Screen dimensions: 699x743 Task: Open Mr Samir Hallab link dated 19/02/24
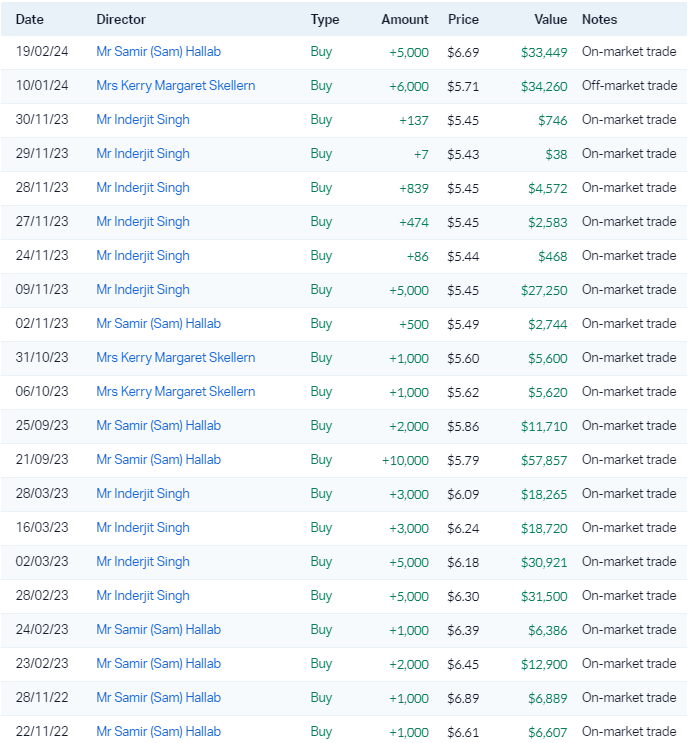pos(158,52)
